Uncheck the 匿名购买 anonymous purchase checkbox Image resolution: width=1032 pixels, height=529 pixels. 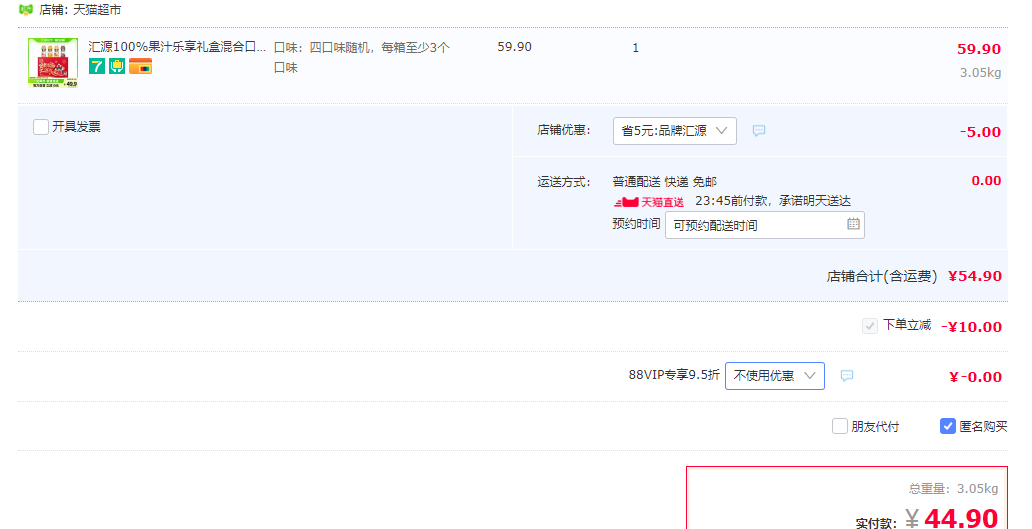click(x=948, y=426)
